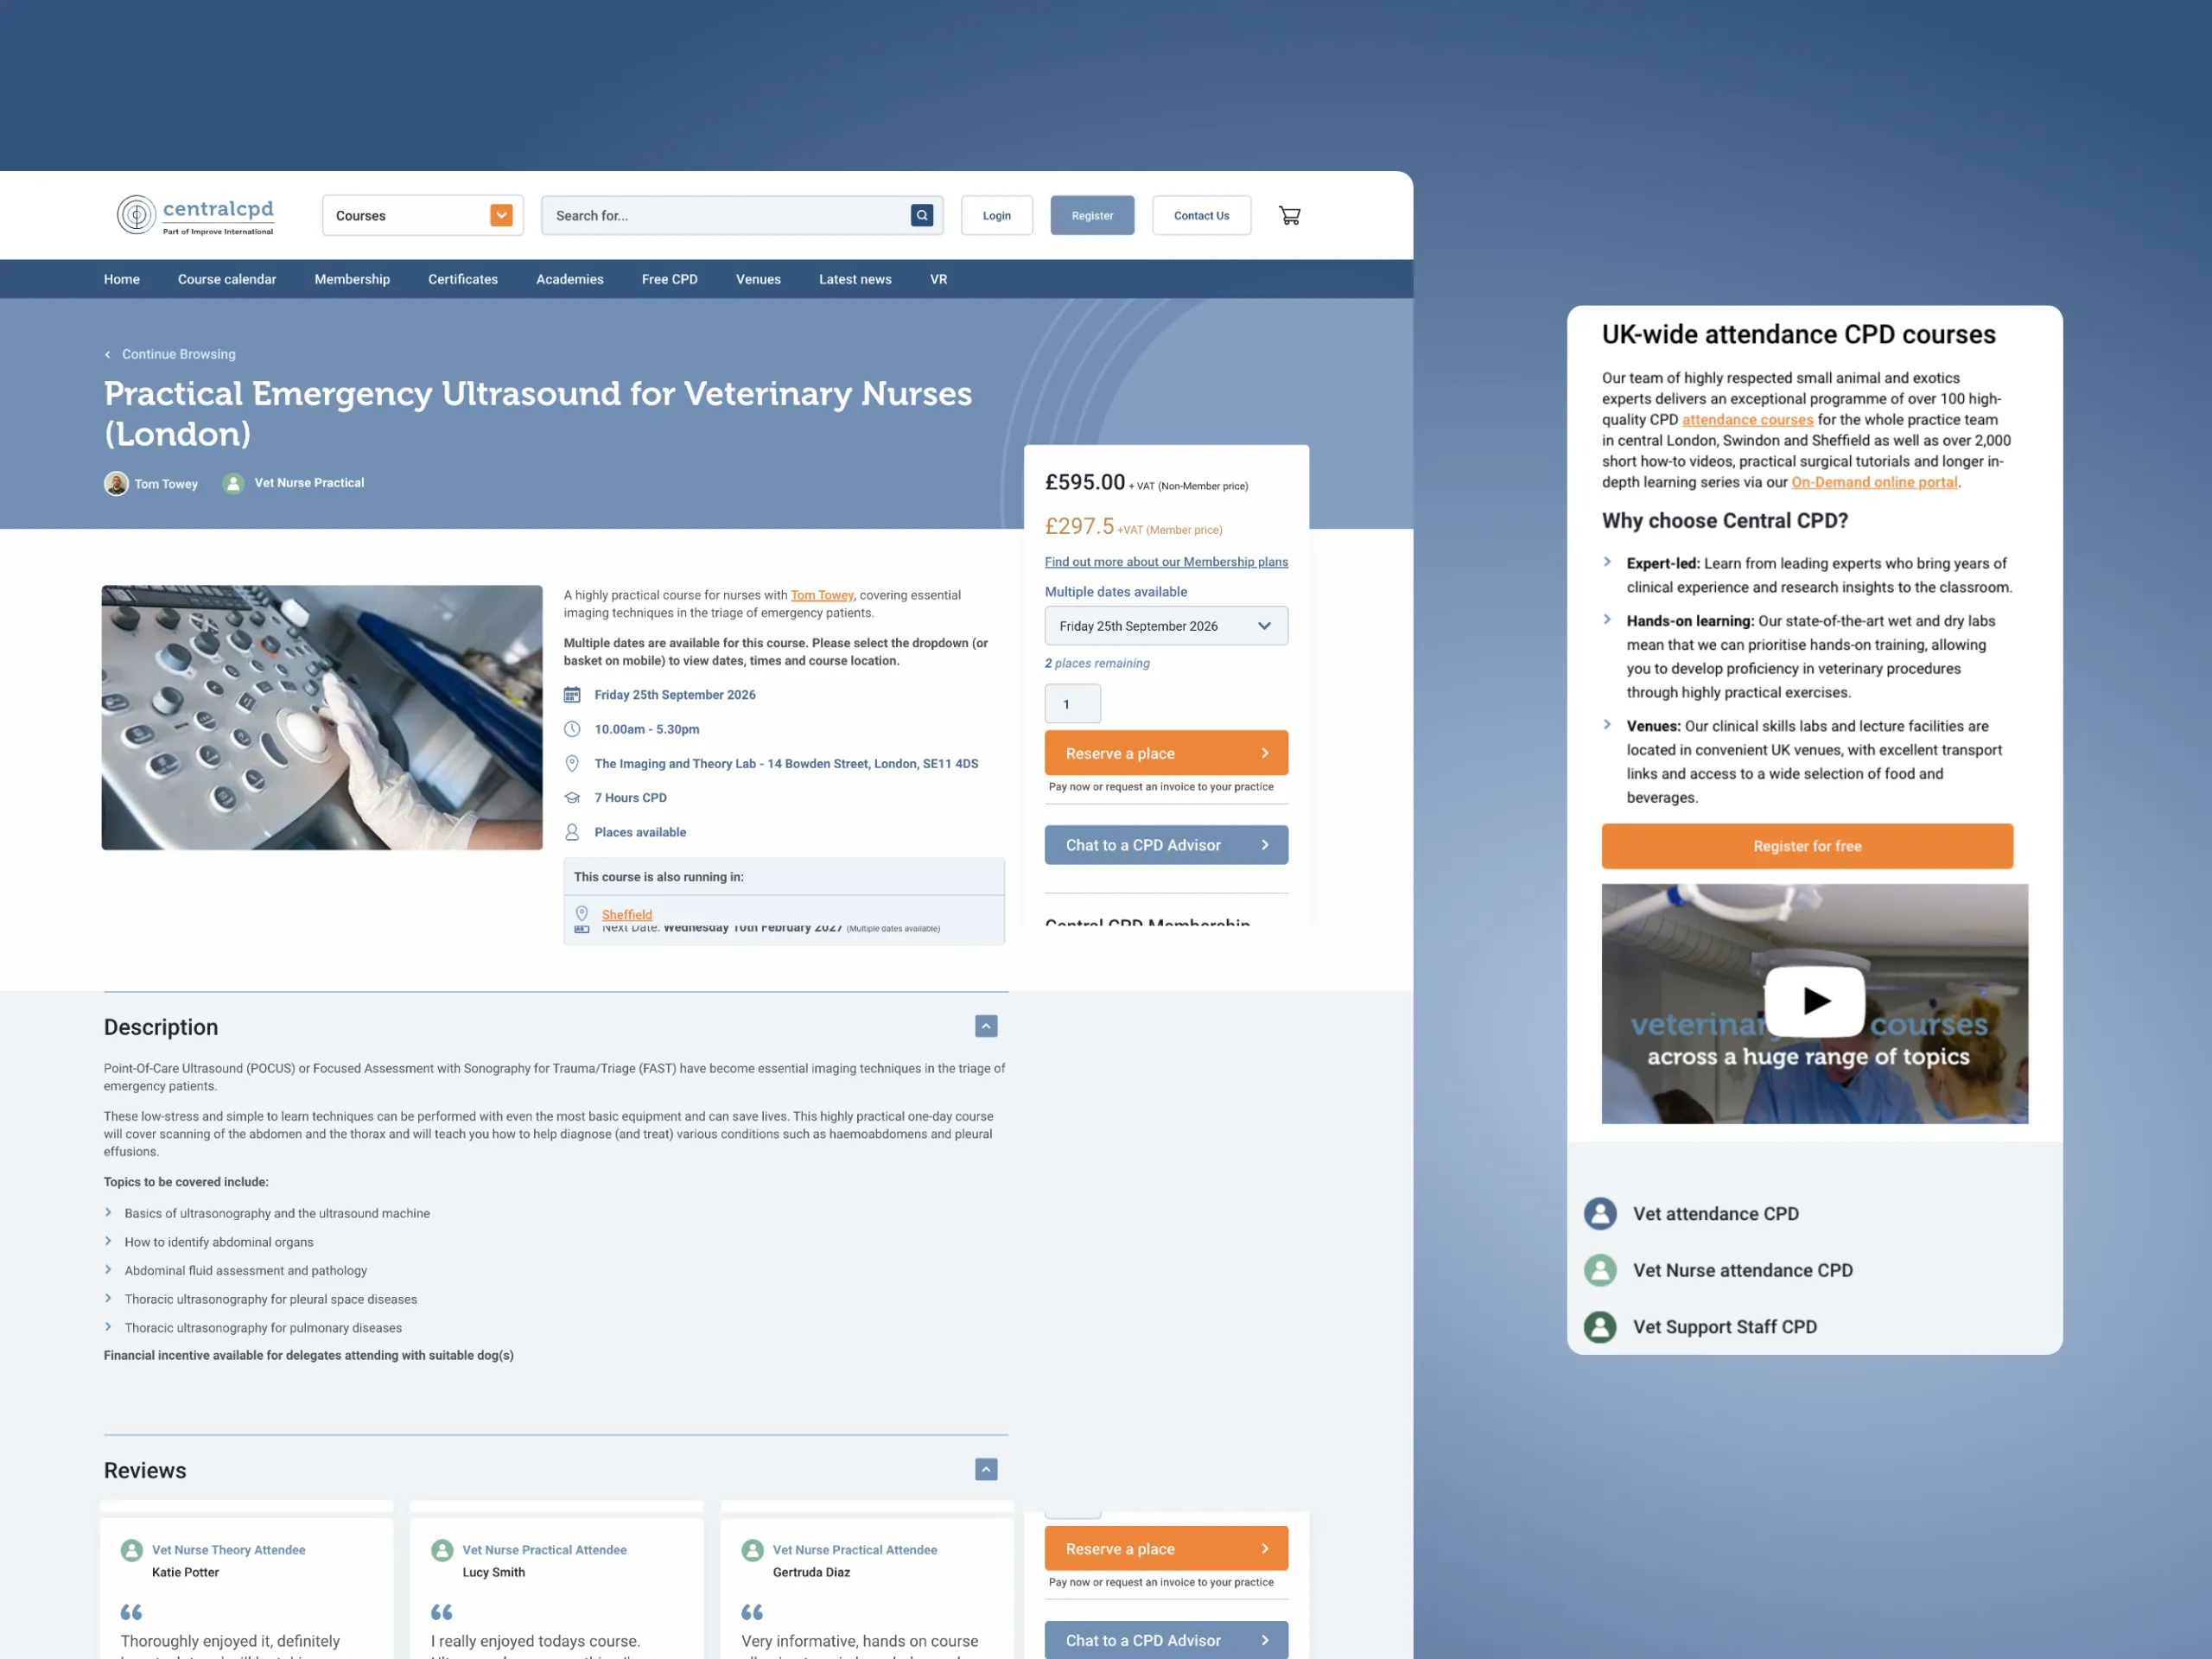Open the Friday 25th September 2026 date dropdown

point(1166,626)
